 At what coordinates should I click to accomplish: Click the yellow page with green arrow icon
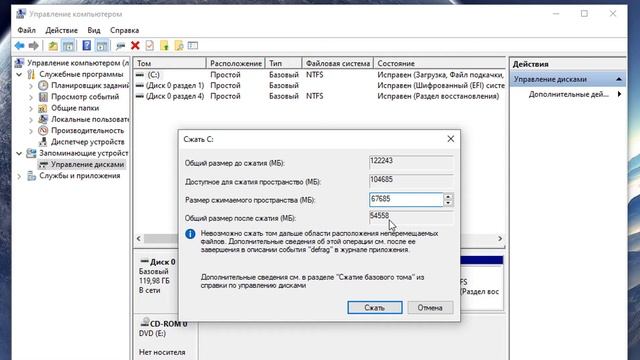[x=164, y=46]
